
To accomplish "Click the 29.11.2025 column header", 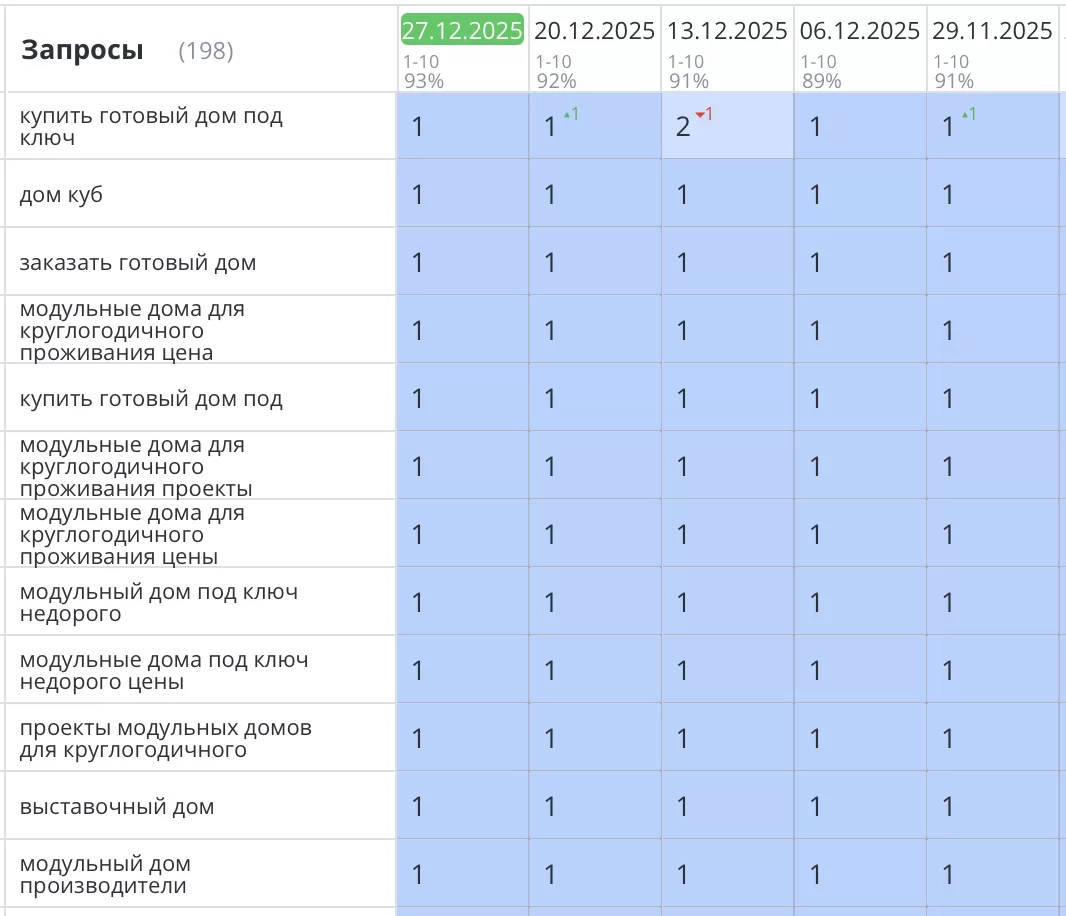I will coord(992,31).
